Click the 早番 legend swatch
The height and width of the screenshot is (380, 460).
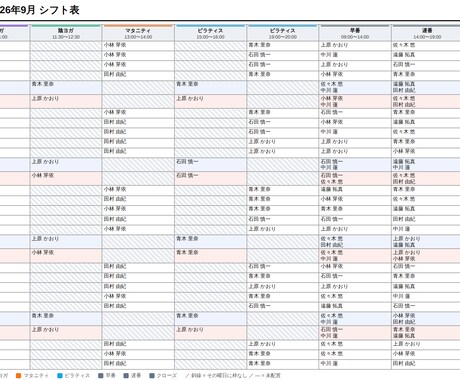coord(101,376)
